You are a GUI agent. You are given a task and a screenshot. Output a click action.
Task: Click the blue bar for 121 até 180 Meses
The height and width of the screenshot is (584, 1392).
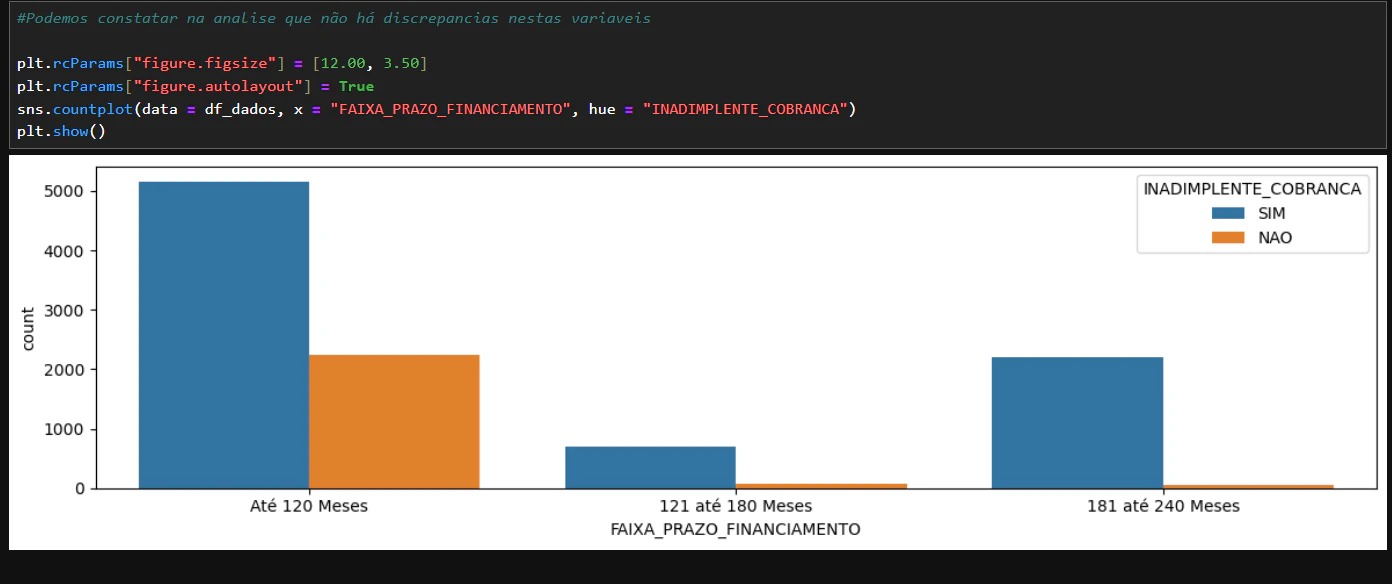pyautogui.click(x=650, y=467)
